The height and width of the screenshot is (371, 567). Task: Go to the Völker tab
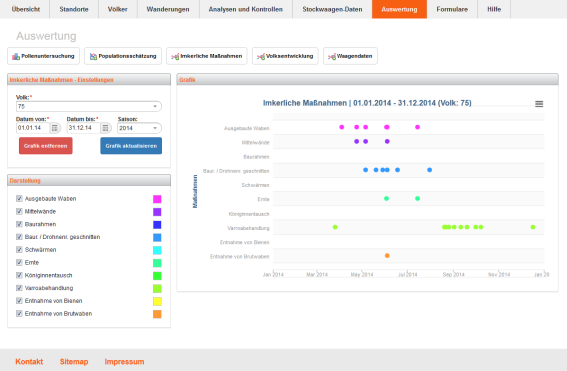[118, 9]
